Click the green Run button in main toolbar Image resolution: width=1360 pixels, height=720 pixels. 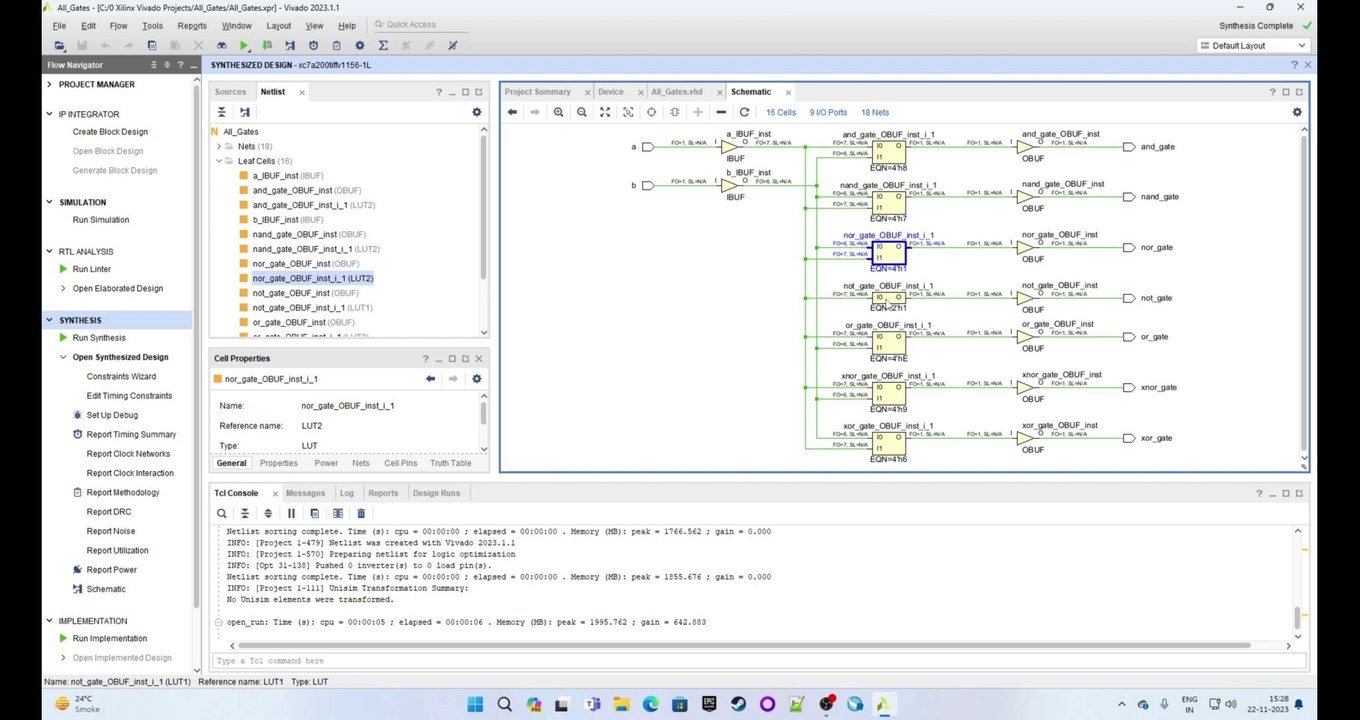(x=244, y=45)
